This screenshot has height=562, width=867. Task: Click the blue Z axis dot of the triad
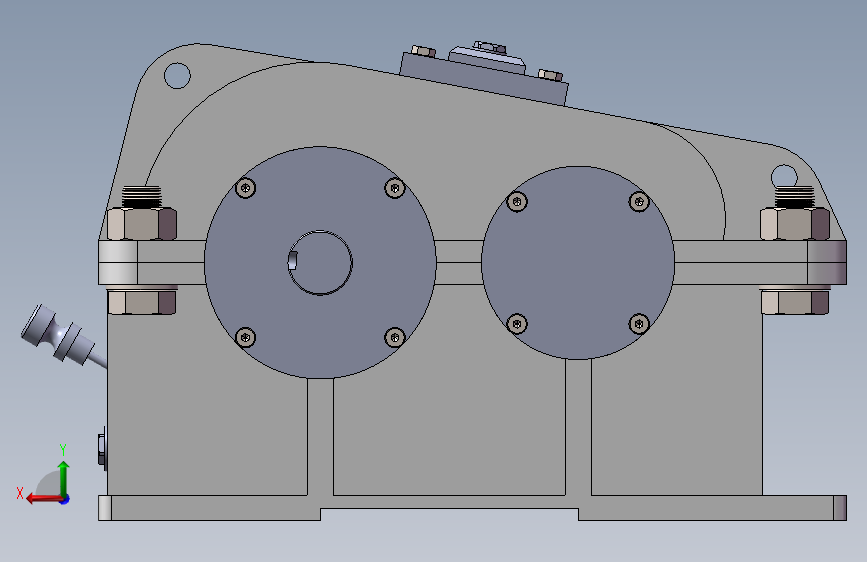pos(65,499)
